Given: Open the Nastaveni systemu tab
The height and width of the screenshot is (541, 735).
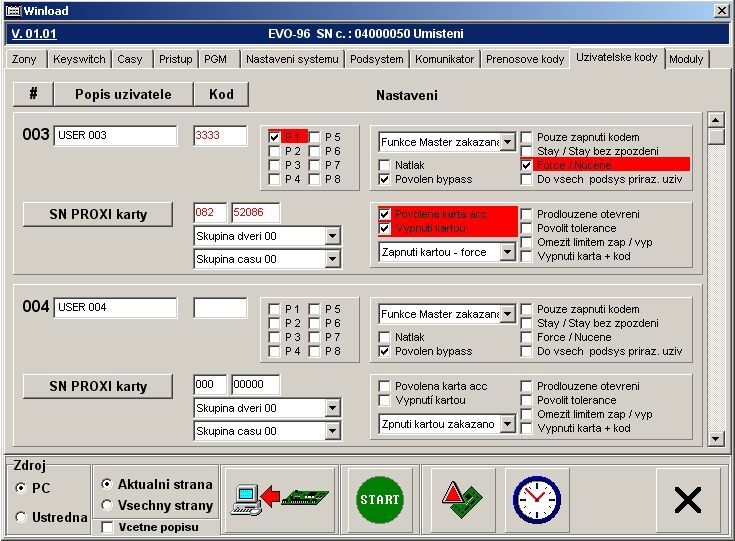Looking at the screenshot, I should click(x=292, y=60).
